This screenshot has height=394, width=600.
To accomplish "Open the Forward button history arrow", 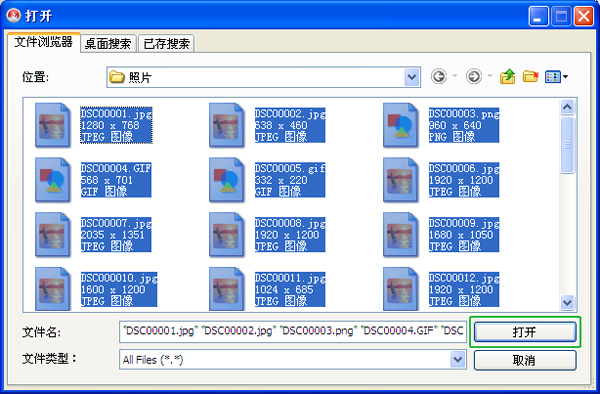I will pyautogui.click(x=490, y=76).
